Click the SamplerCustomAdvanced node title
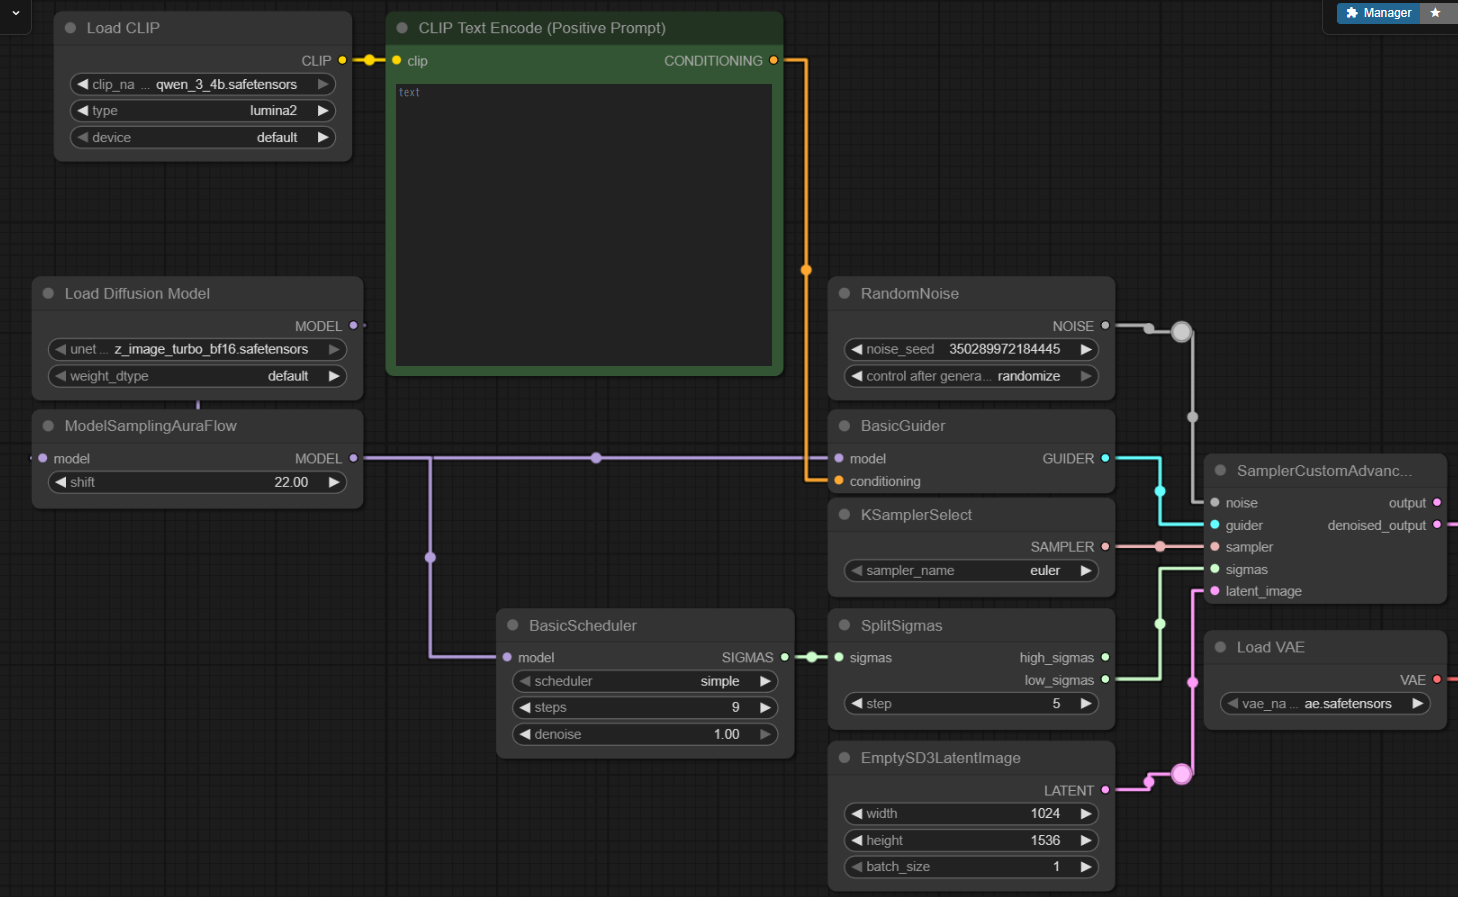 pos(1323,471)
